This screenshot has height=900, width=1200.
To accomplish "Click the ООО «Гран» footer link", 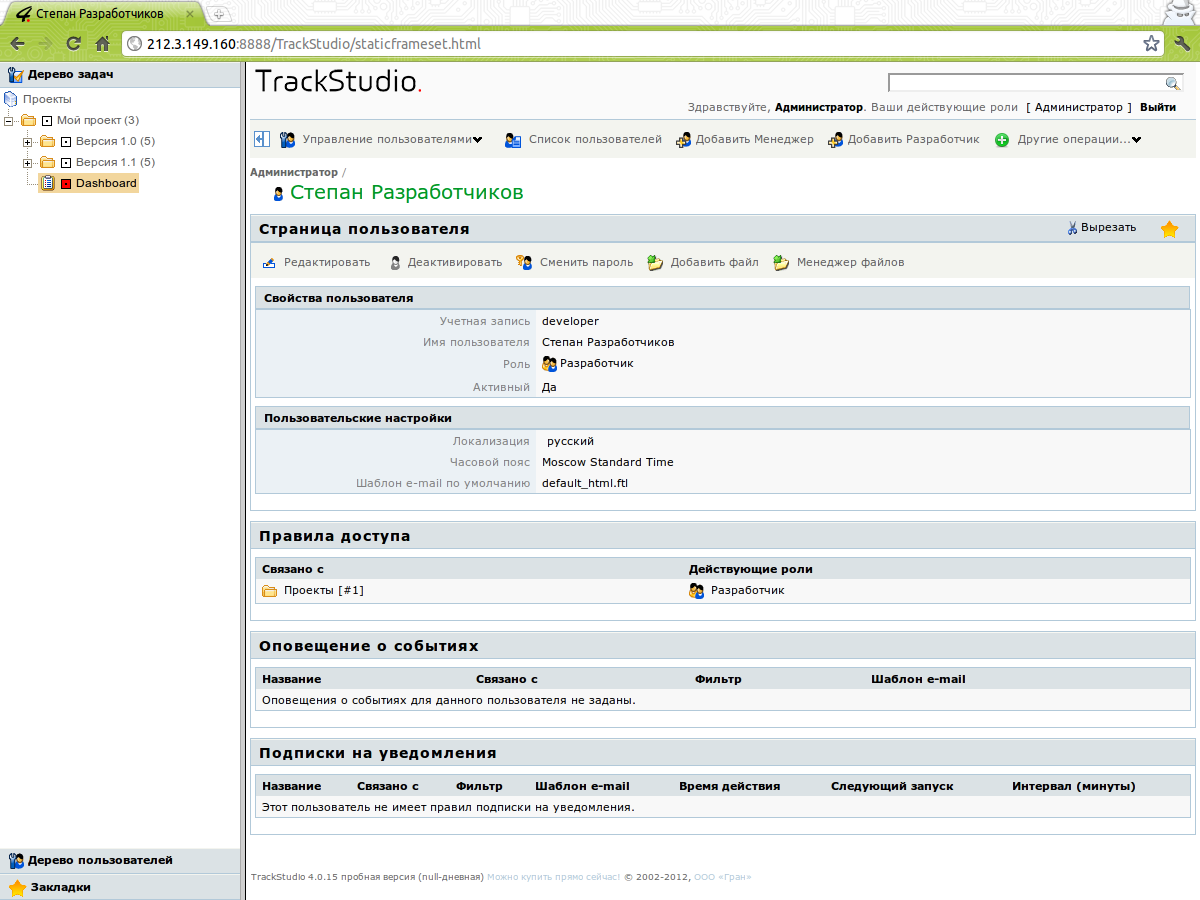I will 723,877.
